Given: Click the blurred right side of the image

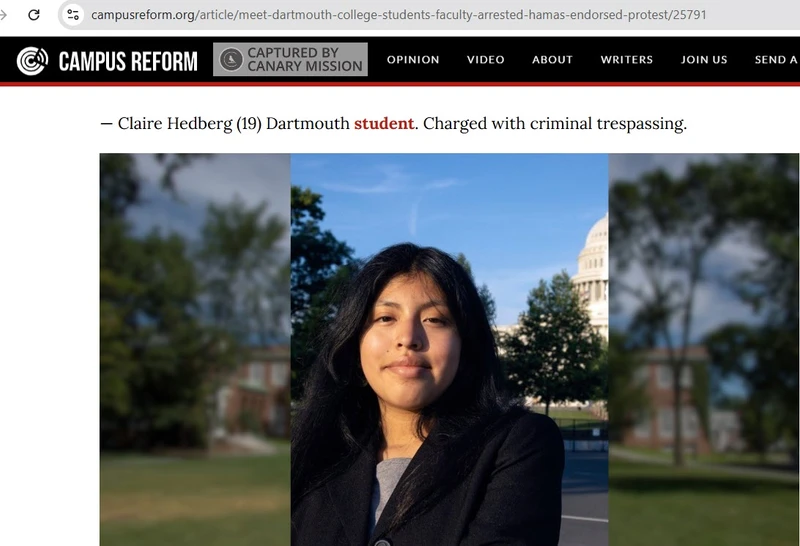Looking at the screenshot, I should click(704, 350).
